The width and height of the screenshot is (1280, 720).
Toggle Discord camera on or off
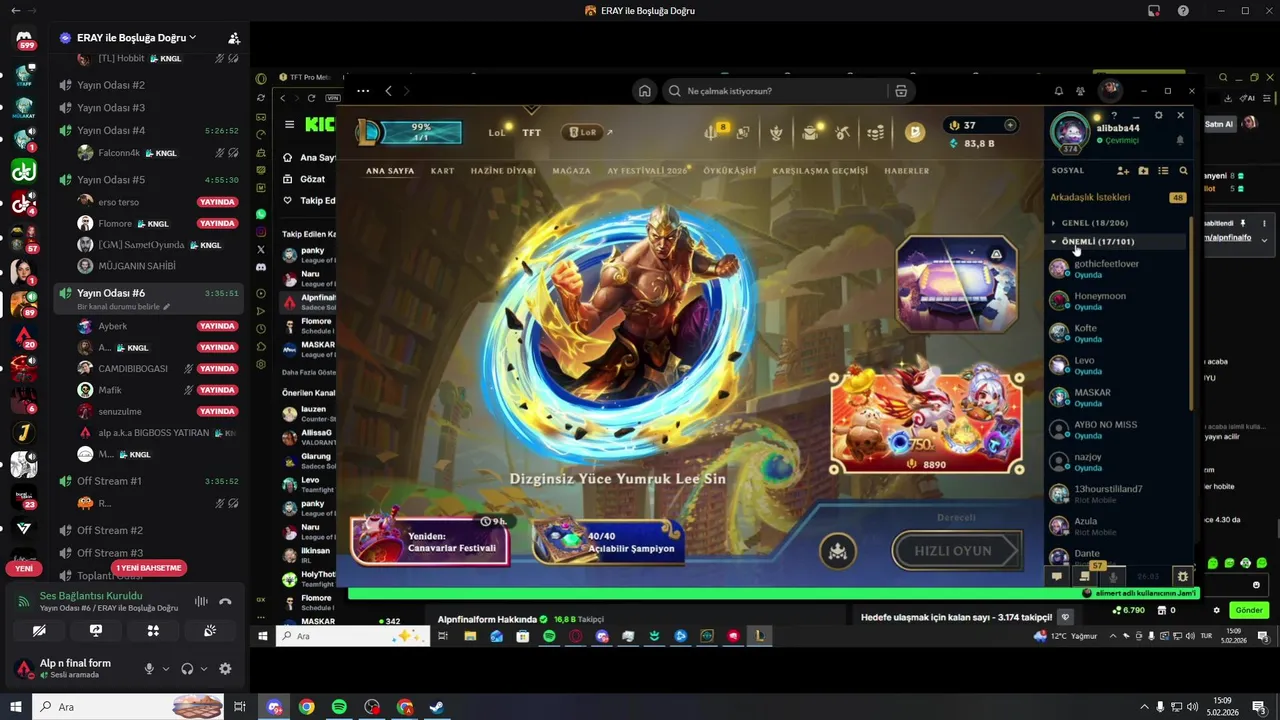pos(39,631)
